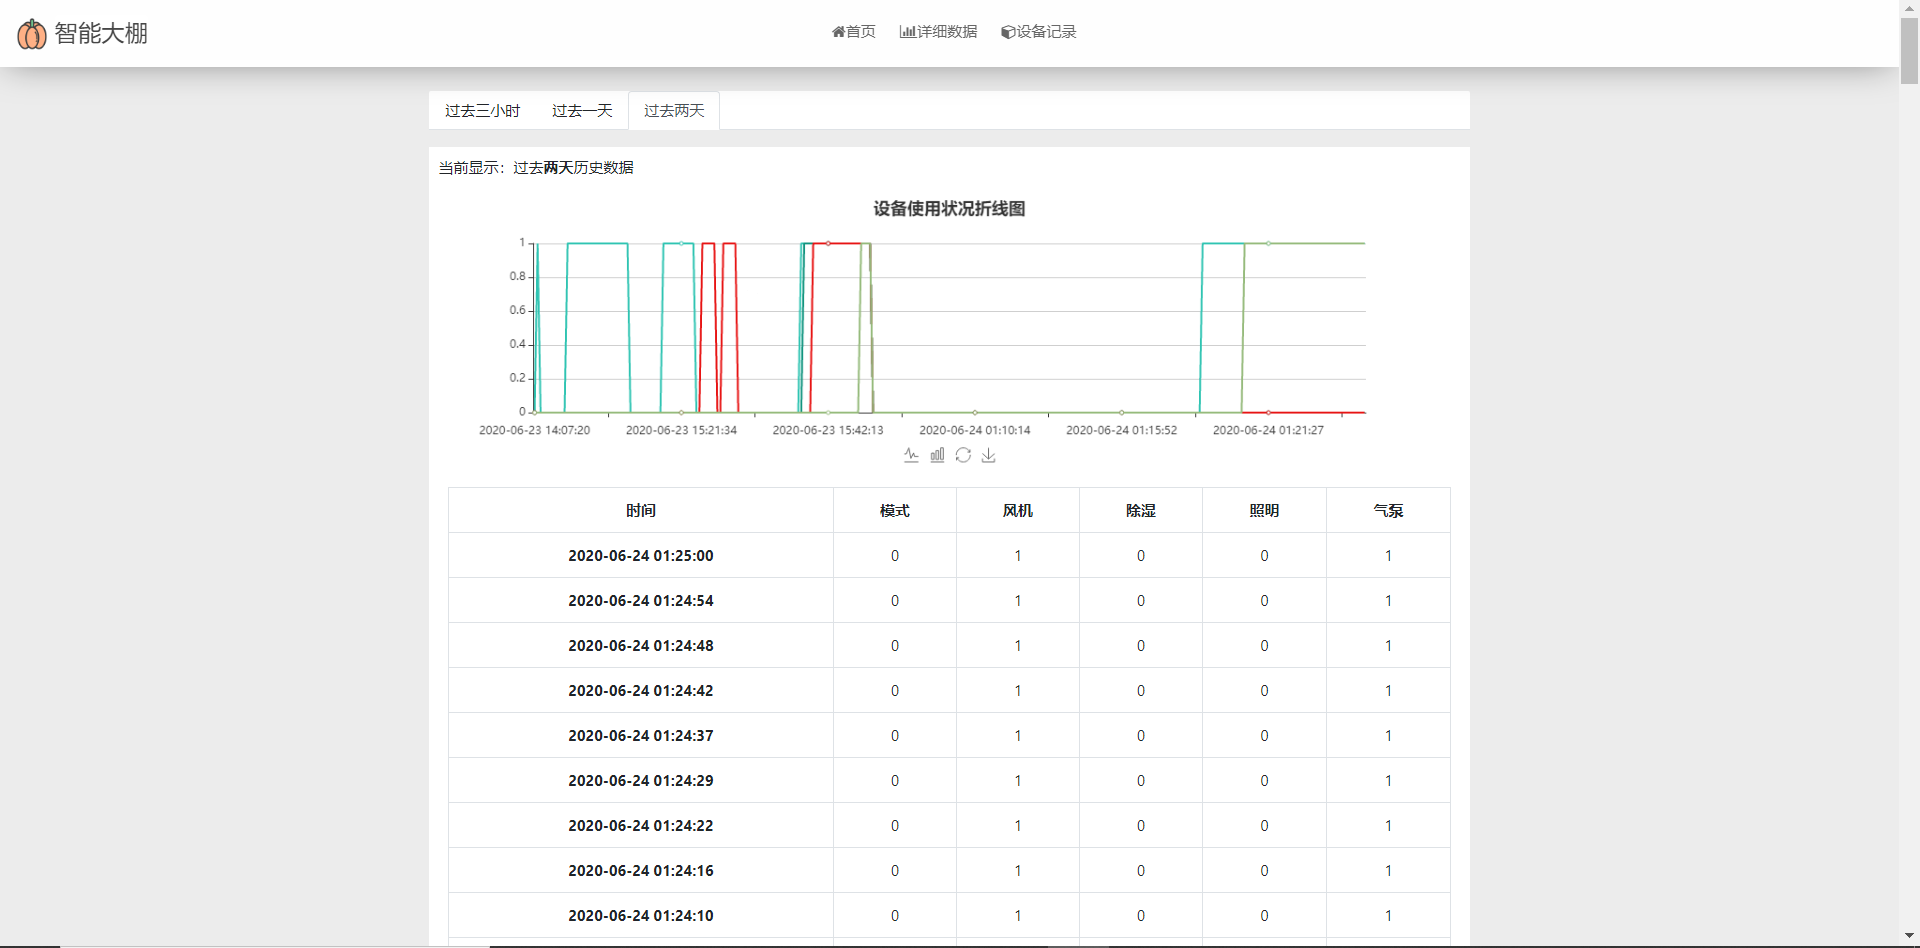Click the 气泵 column header

[1388, 511]
